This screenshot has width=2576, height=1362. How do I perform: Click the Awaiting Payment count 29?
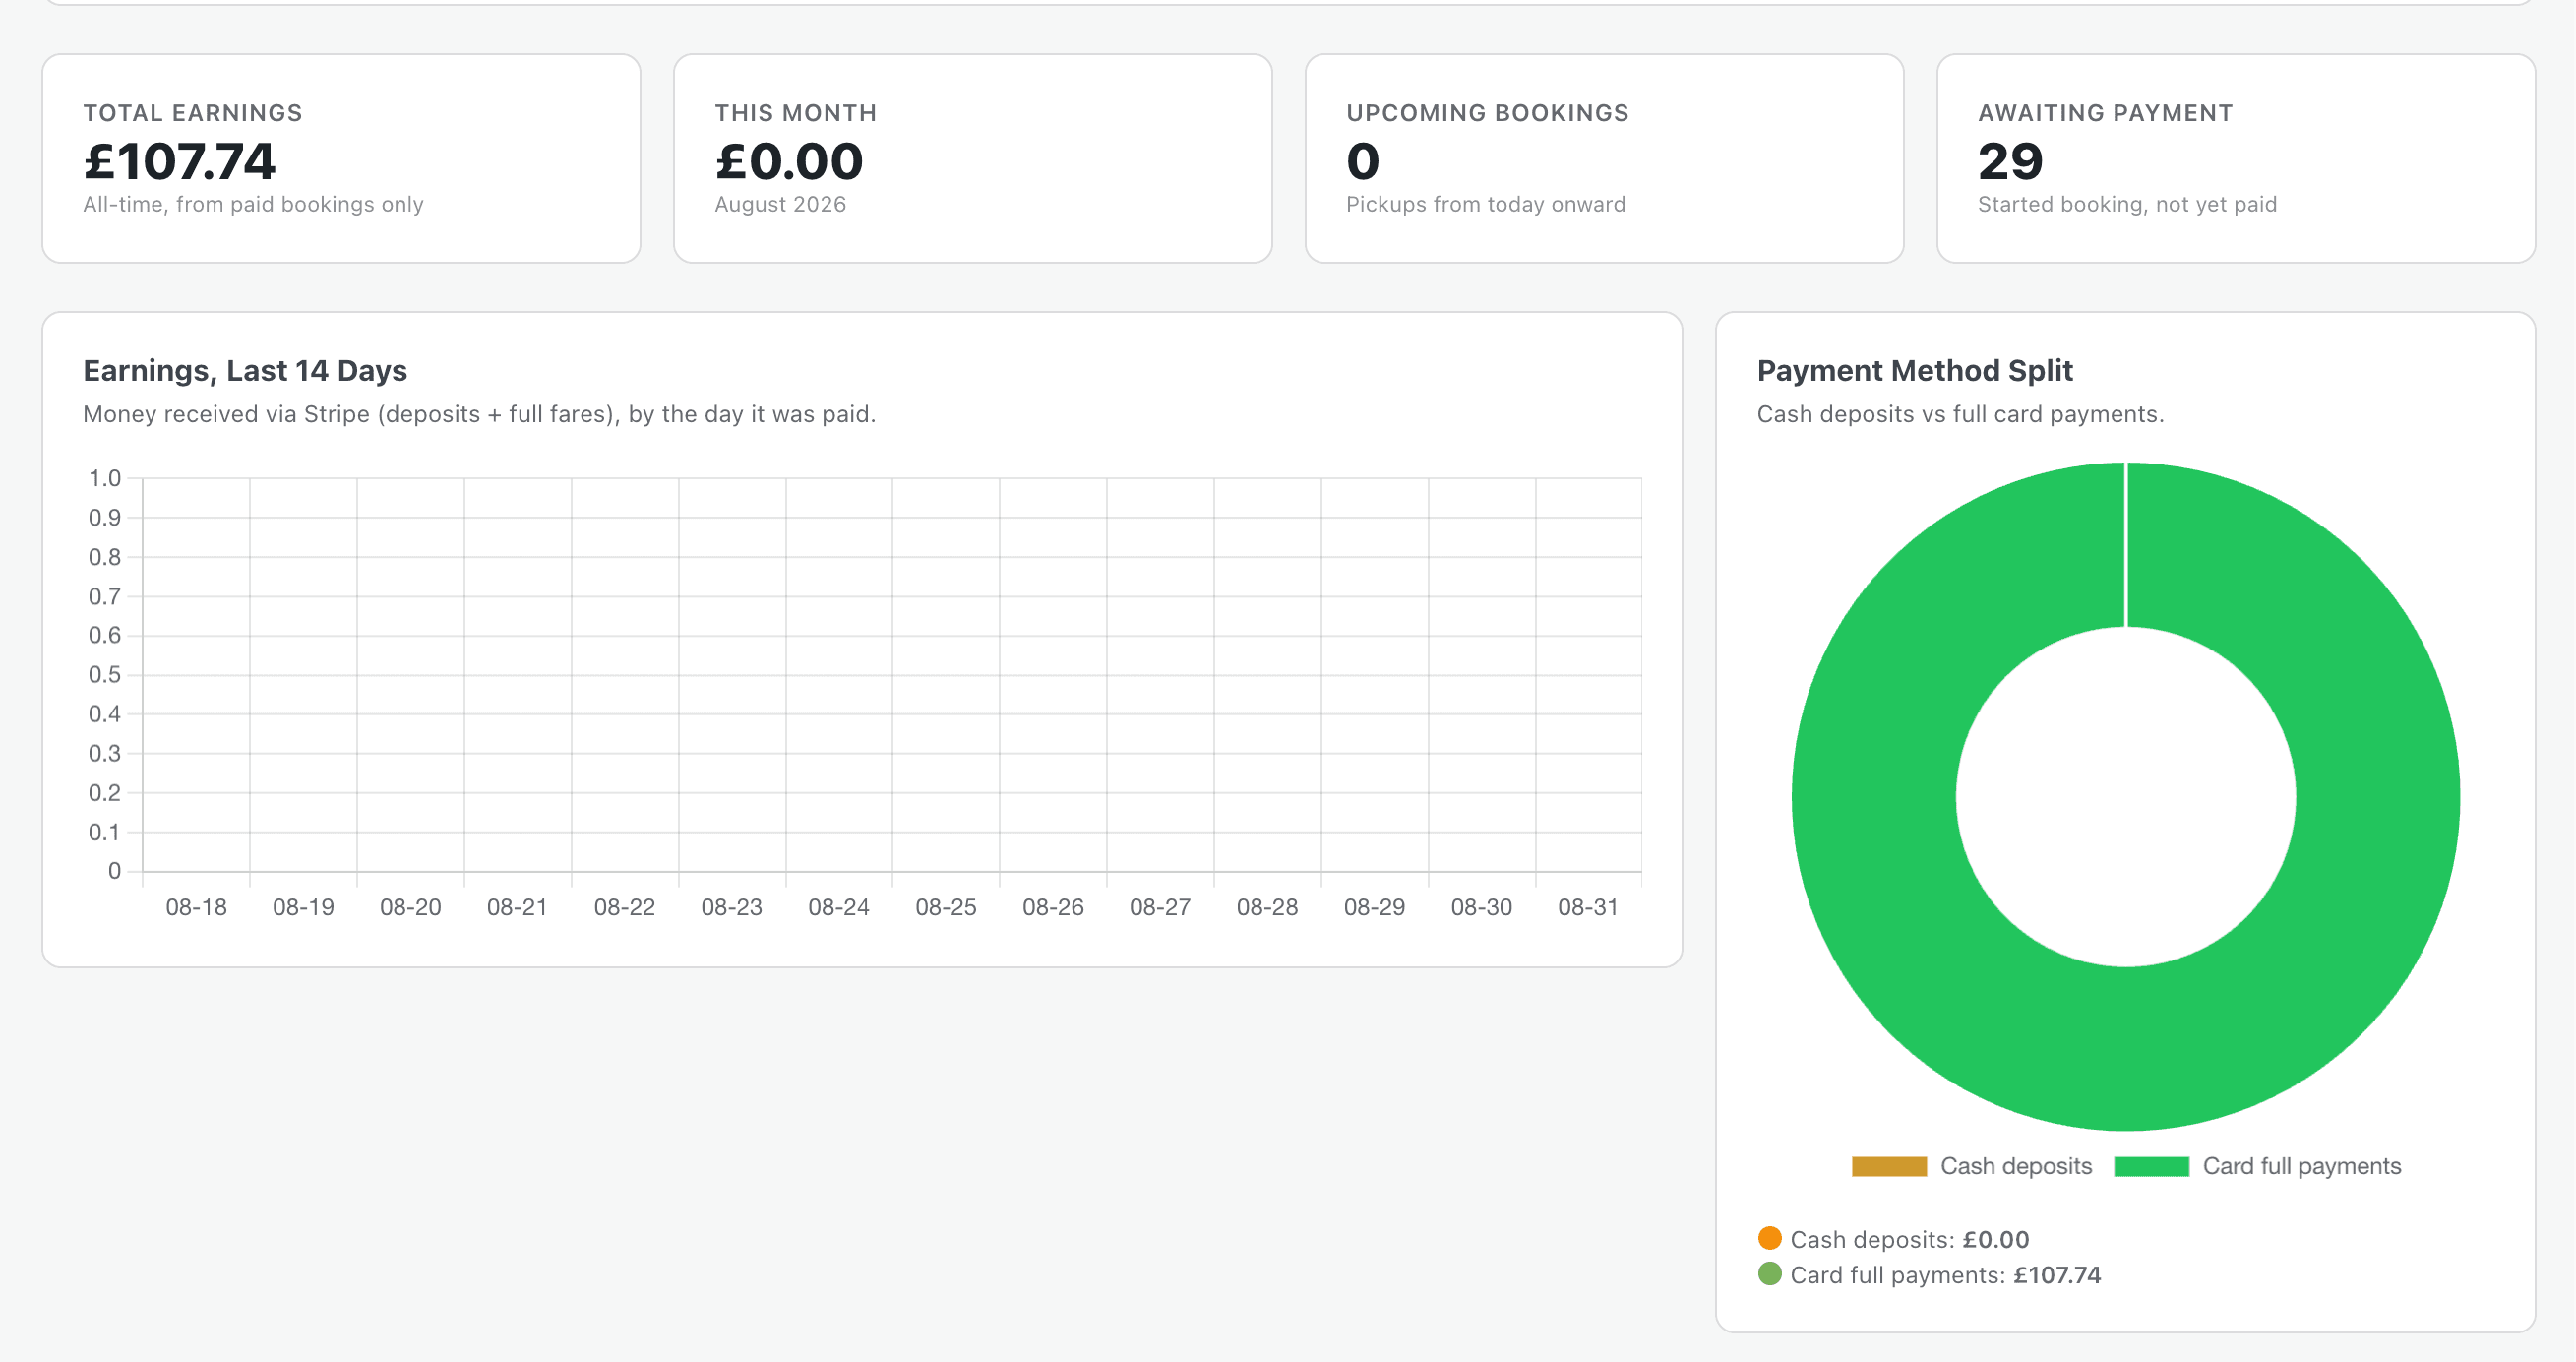(2010, 161)
